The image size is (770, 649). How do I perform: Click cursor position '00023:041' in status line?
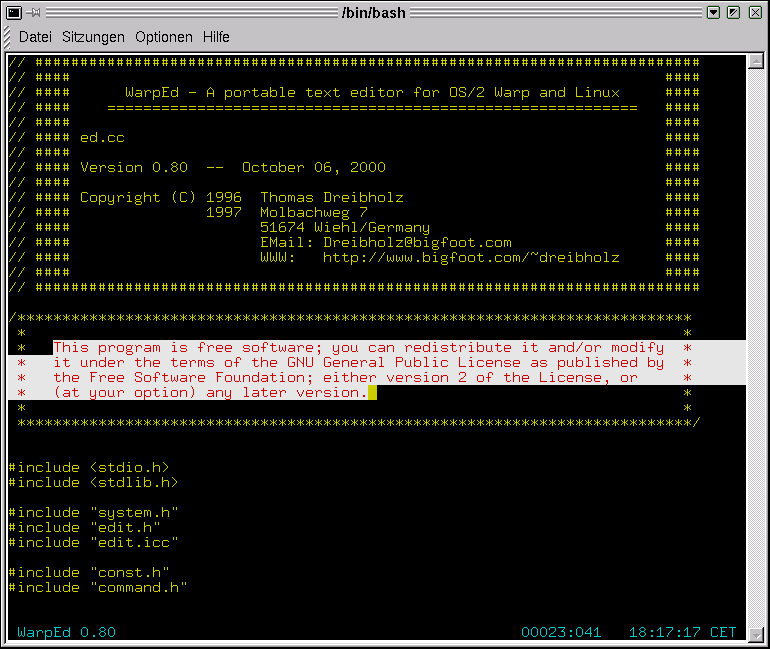point(561,632)
